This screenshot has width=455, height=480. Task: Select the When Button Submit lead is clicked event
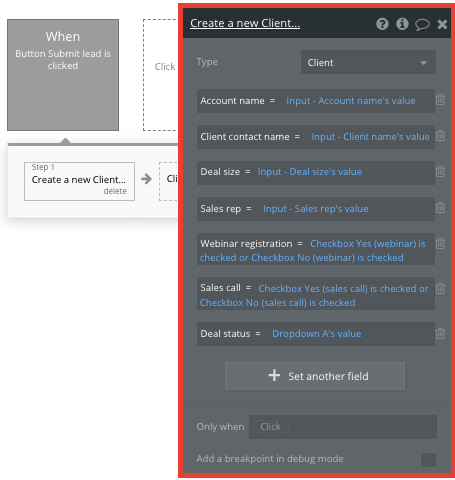[63, 75]
